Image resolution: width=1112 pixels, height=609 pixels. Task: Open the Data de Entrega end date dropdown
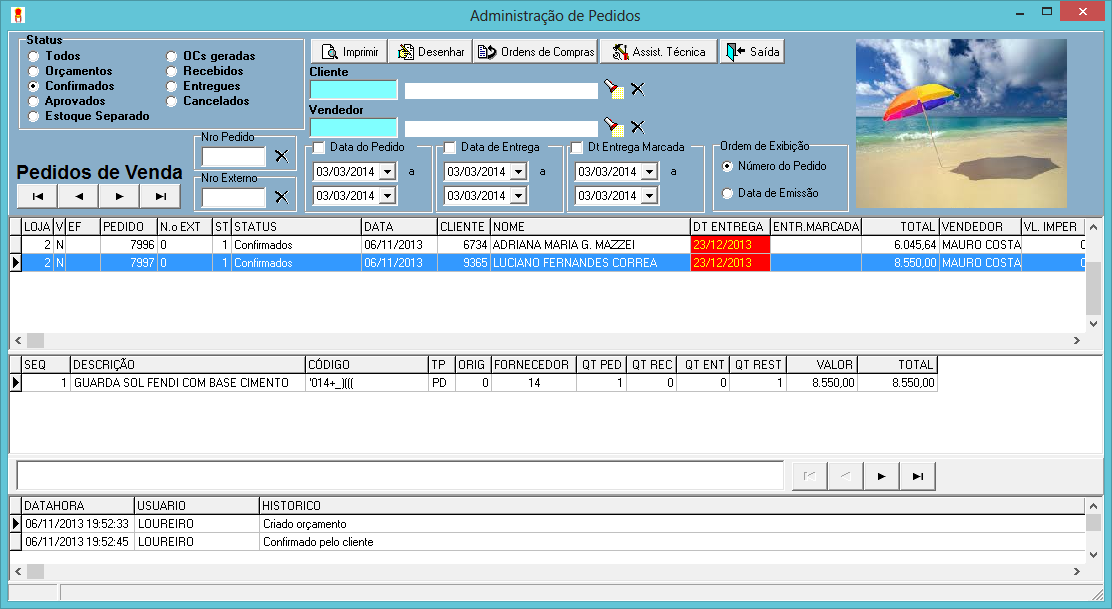pyautogui.click(x=517, y=196)
